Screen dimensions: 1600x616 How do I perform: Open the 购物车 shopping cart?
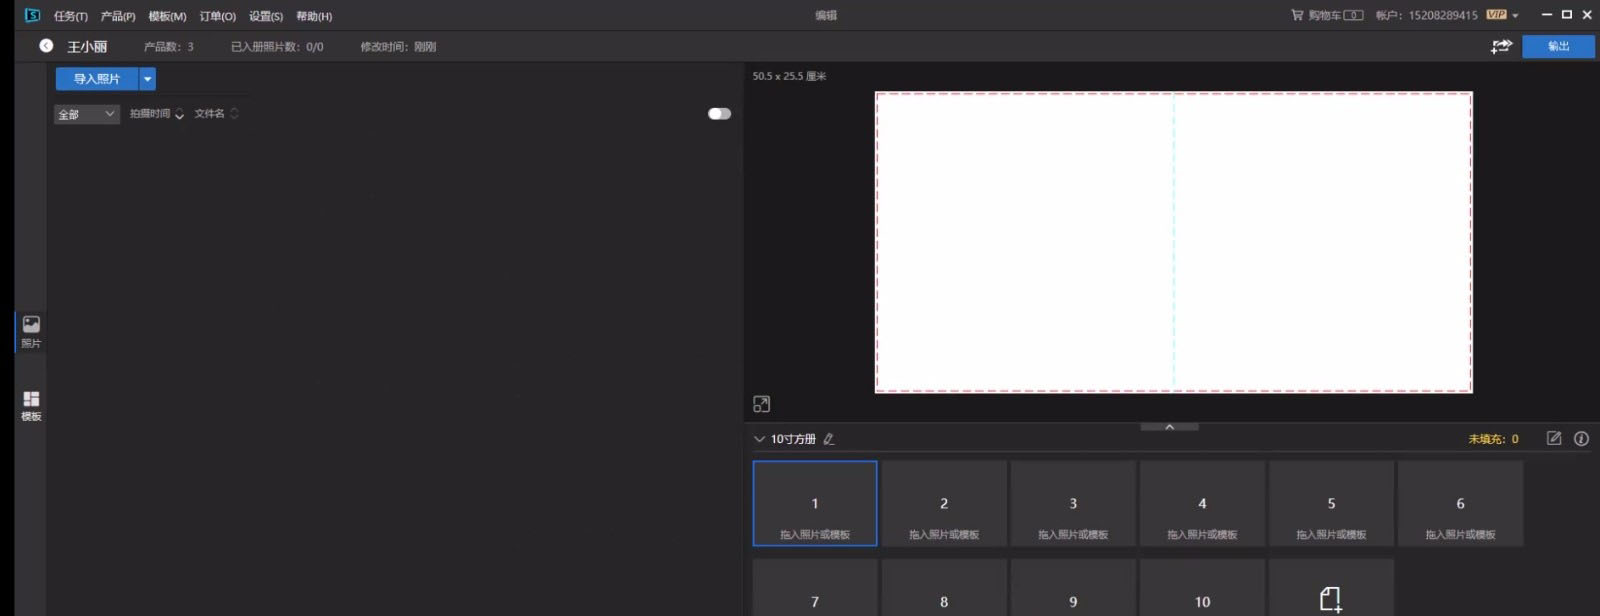[x=1326, y=15]
